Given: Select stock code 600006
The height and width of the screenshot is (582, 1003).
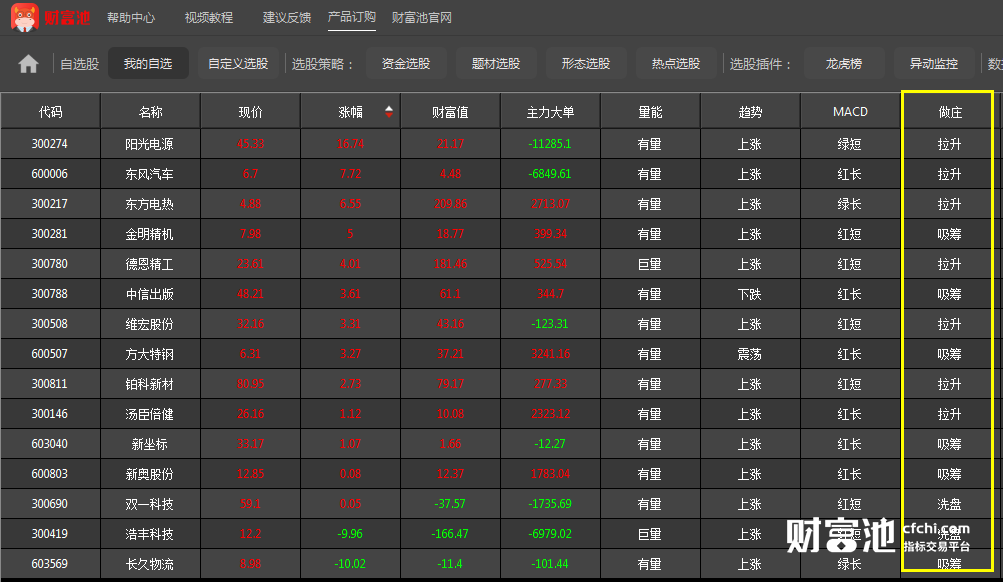Looking at the screenshot, I should (49, 174).
